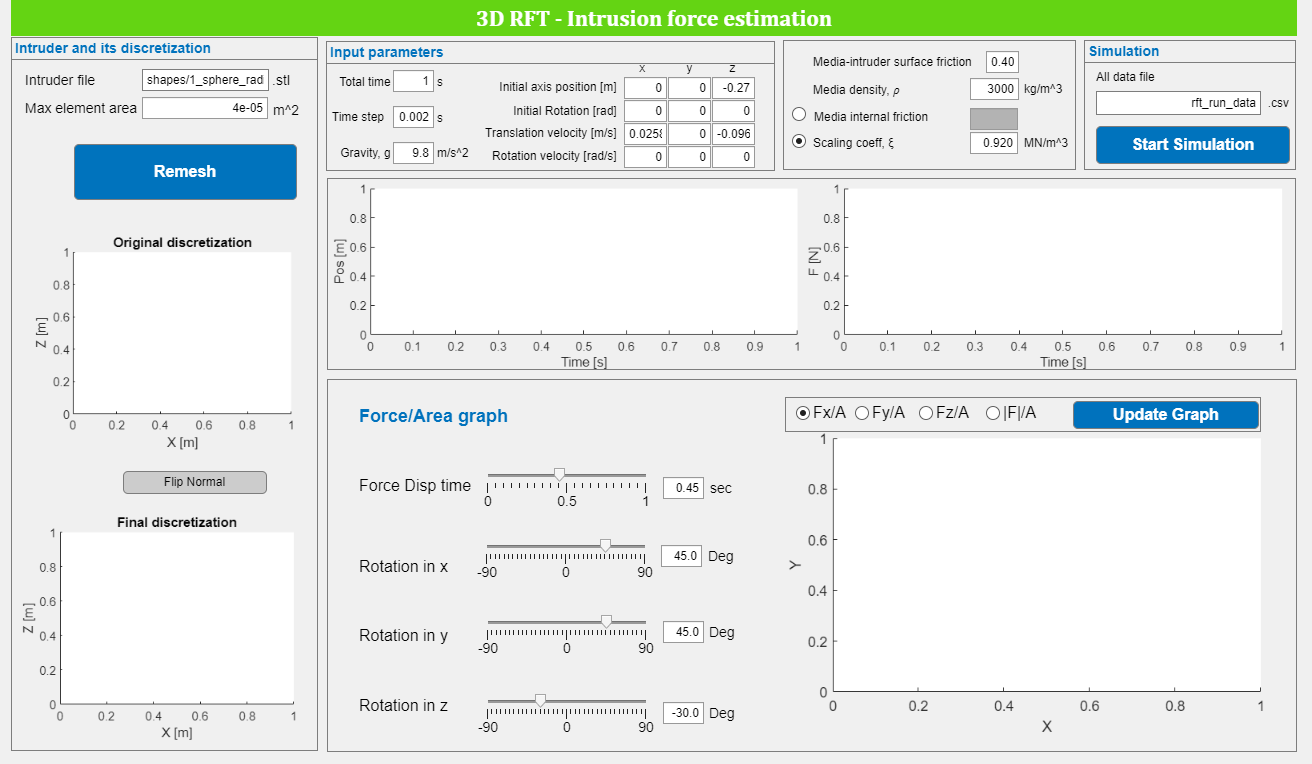This screenshot has width=1312, height=764.
Task: Select the Fx/A radio option
Action: click(x=803, y=413)
